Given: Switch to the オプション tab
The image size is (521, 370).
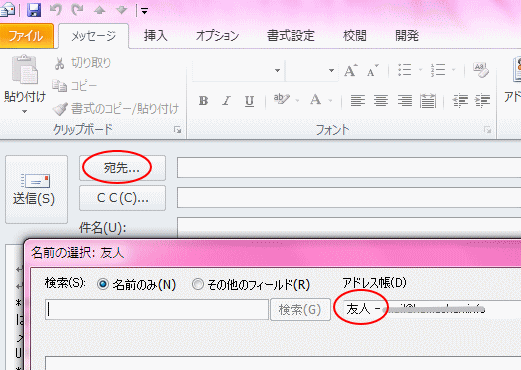Looking at the screenshot, I should 217,36.
